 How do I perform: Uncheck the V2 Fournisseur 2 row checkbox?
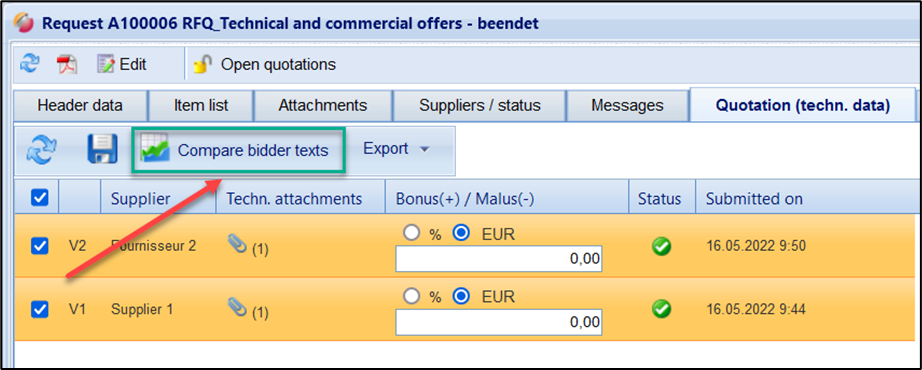click(39, 246)
